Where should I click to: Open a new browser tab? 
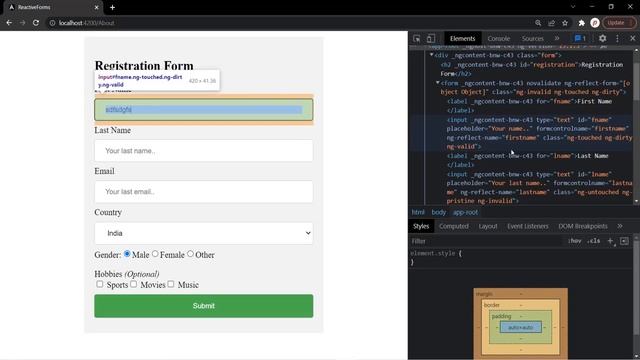pyautogui.click(x=112, y=7)
